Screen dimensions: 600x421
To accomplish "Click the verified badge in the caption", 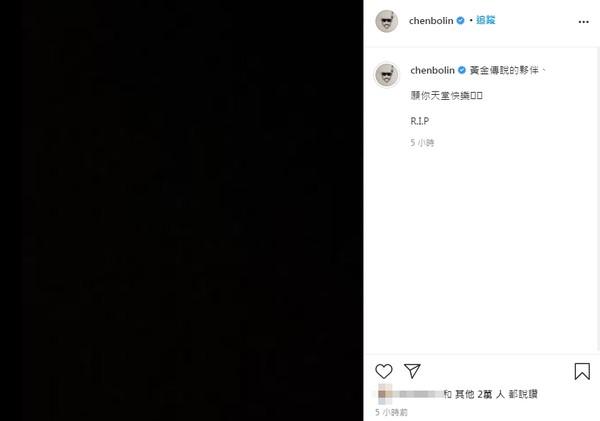I will click(462, 70).
